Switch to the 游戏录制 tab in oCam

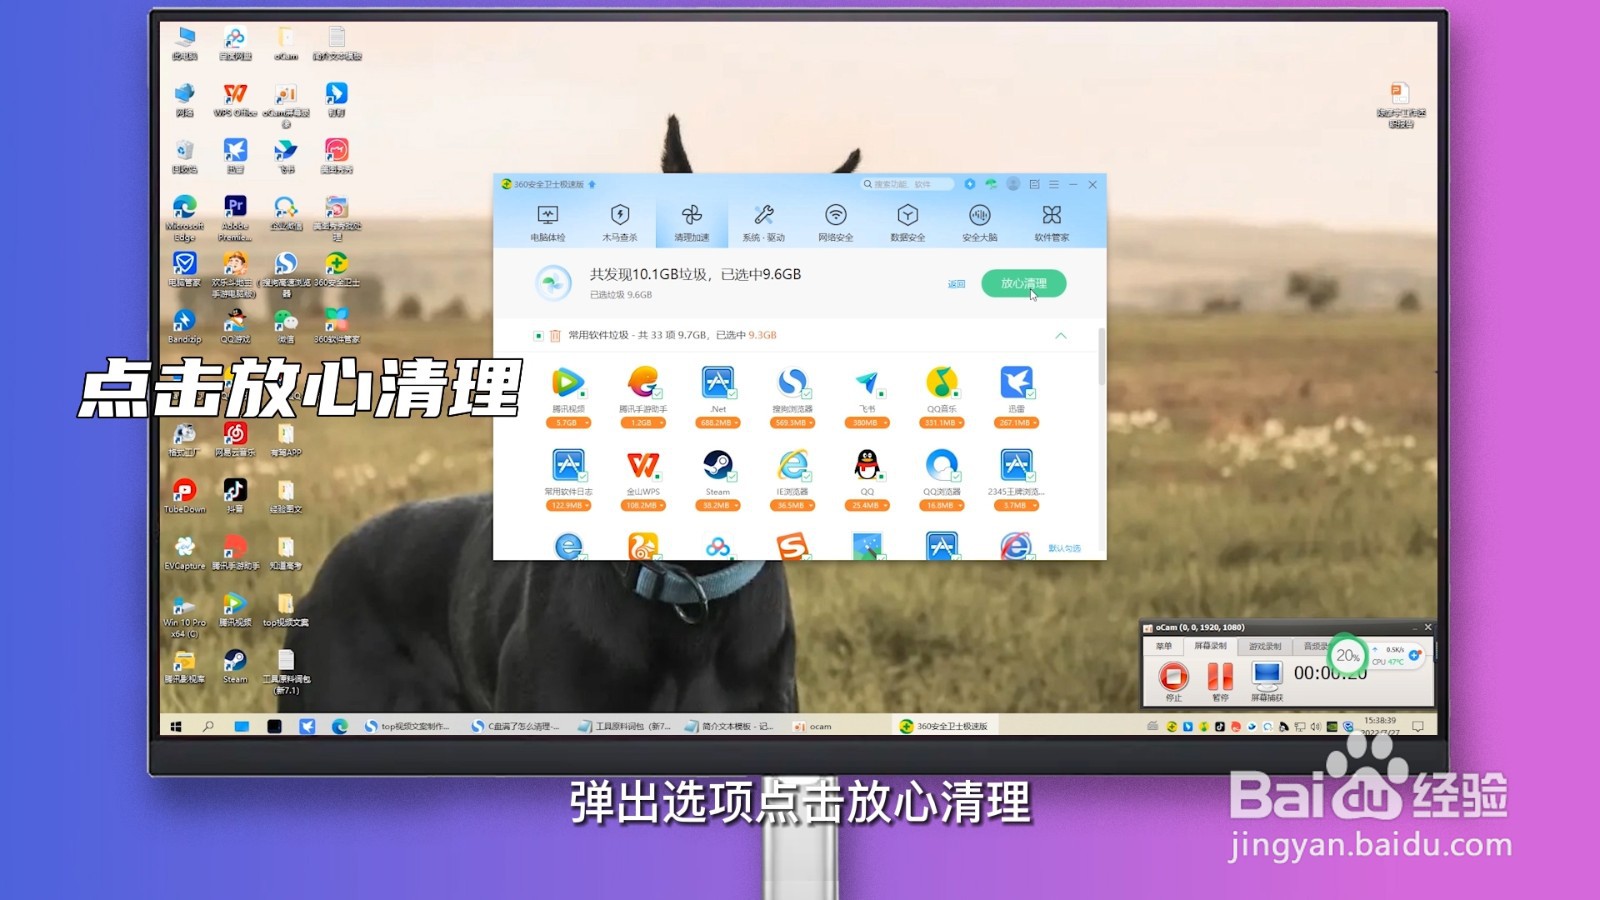coord(1266,646)
